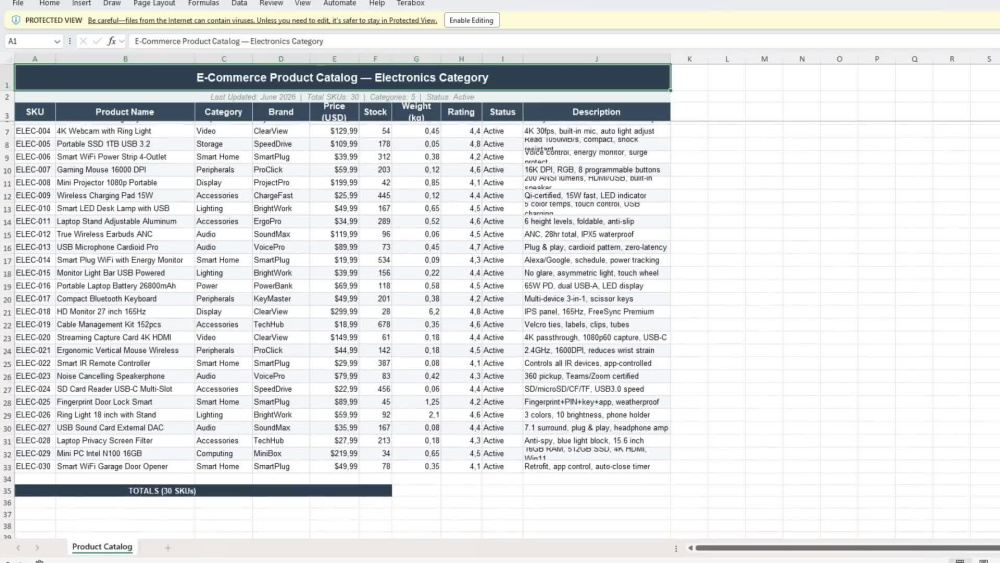The image size is (1000, 563).
Task: Select the 'Computing' category cell
Action: coord(223,454)
